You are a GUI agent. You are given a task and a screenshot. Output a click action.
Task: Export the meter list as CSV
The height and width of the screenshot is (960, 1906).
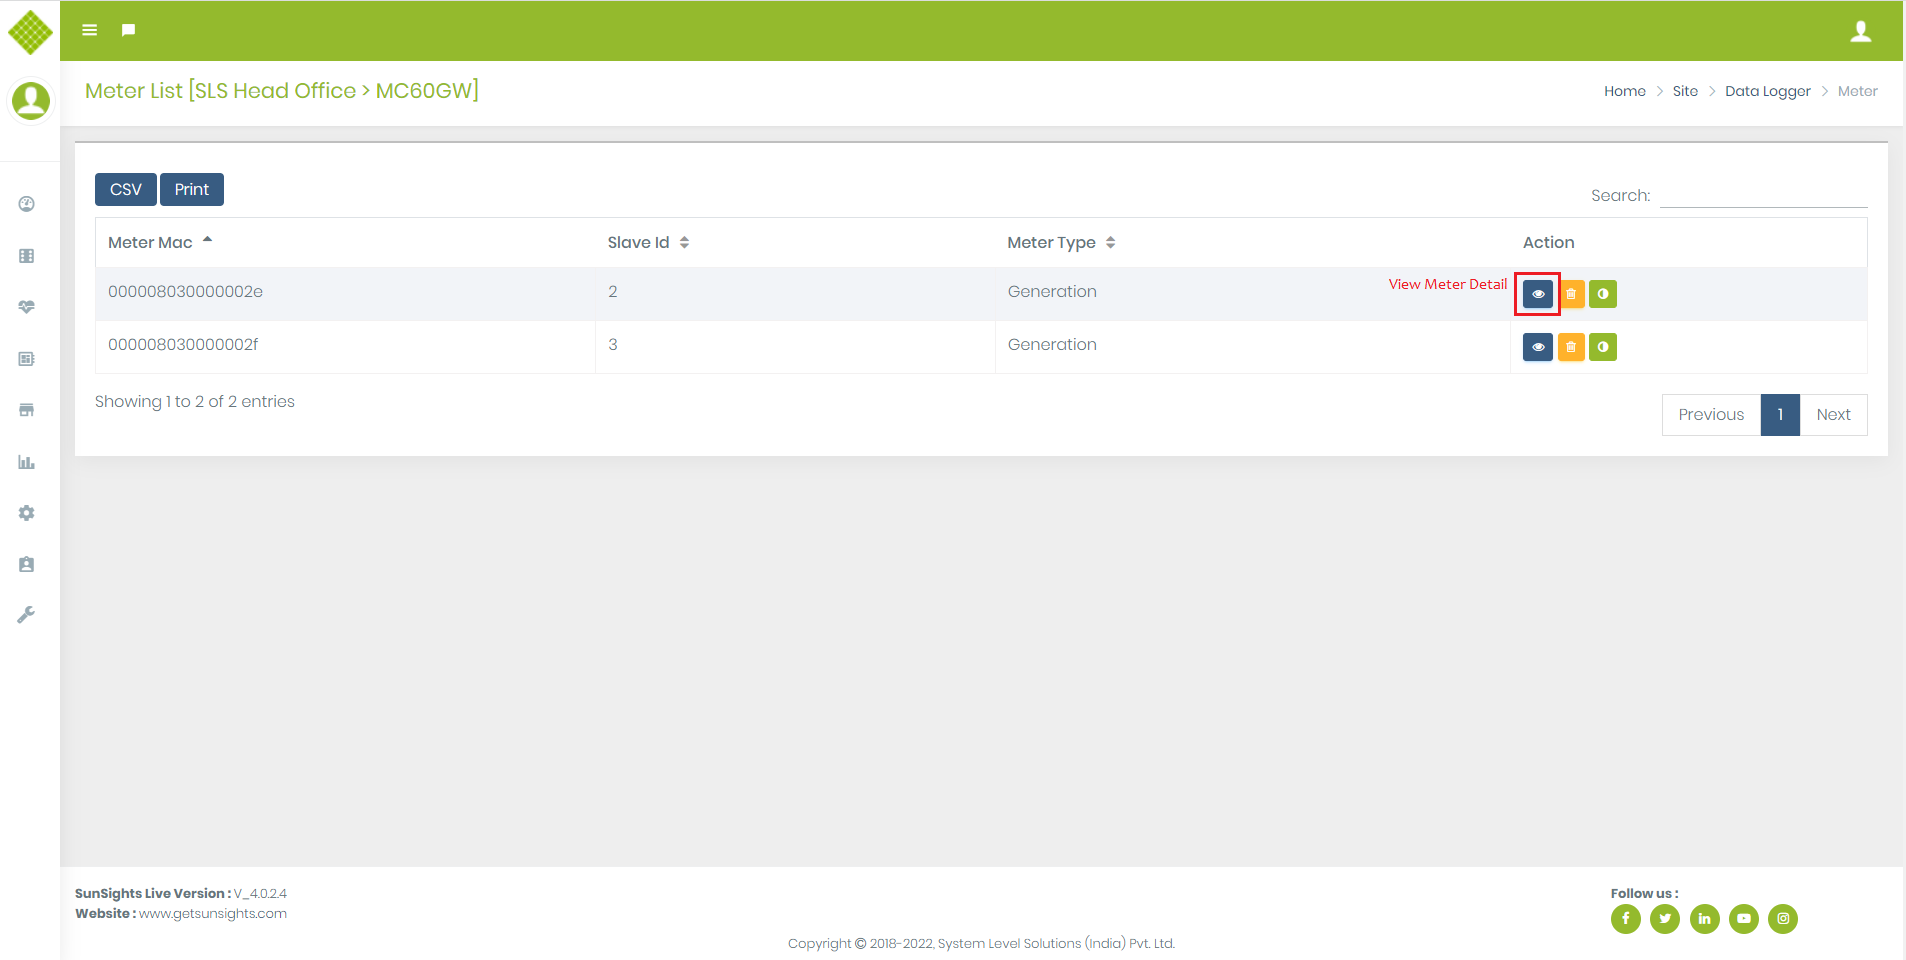coord(126,189)
